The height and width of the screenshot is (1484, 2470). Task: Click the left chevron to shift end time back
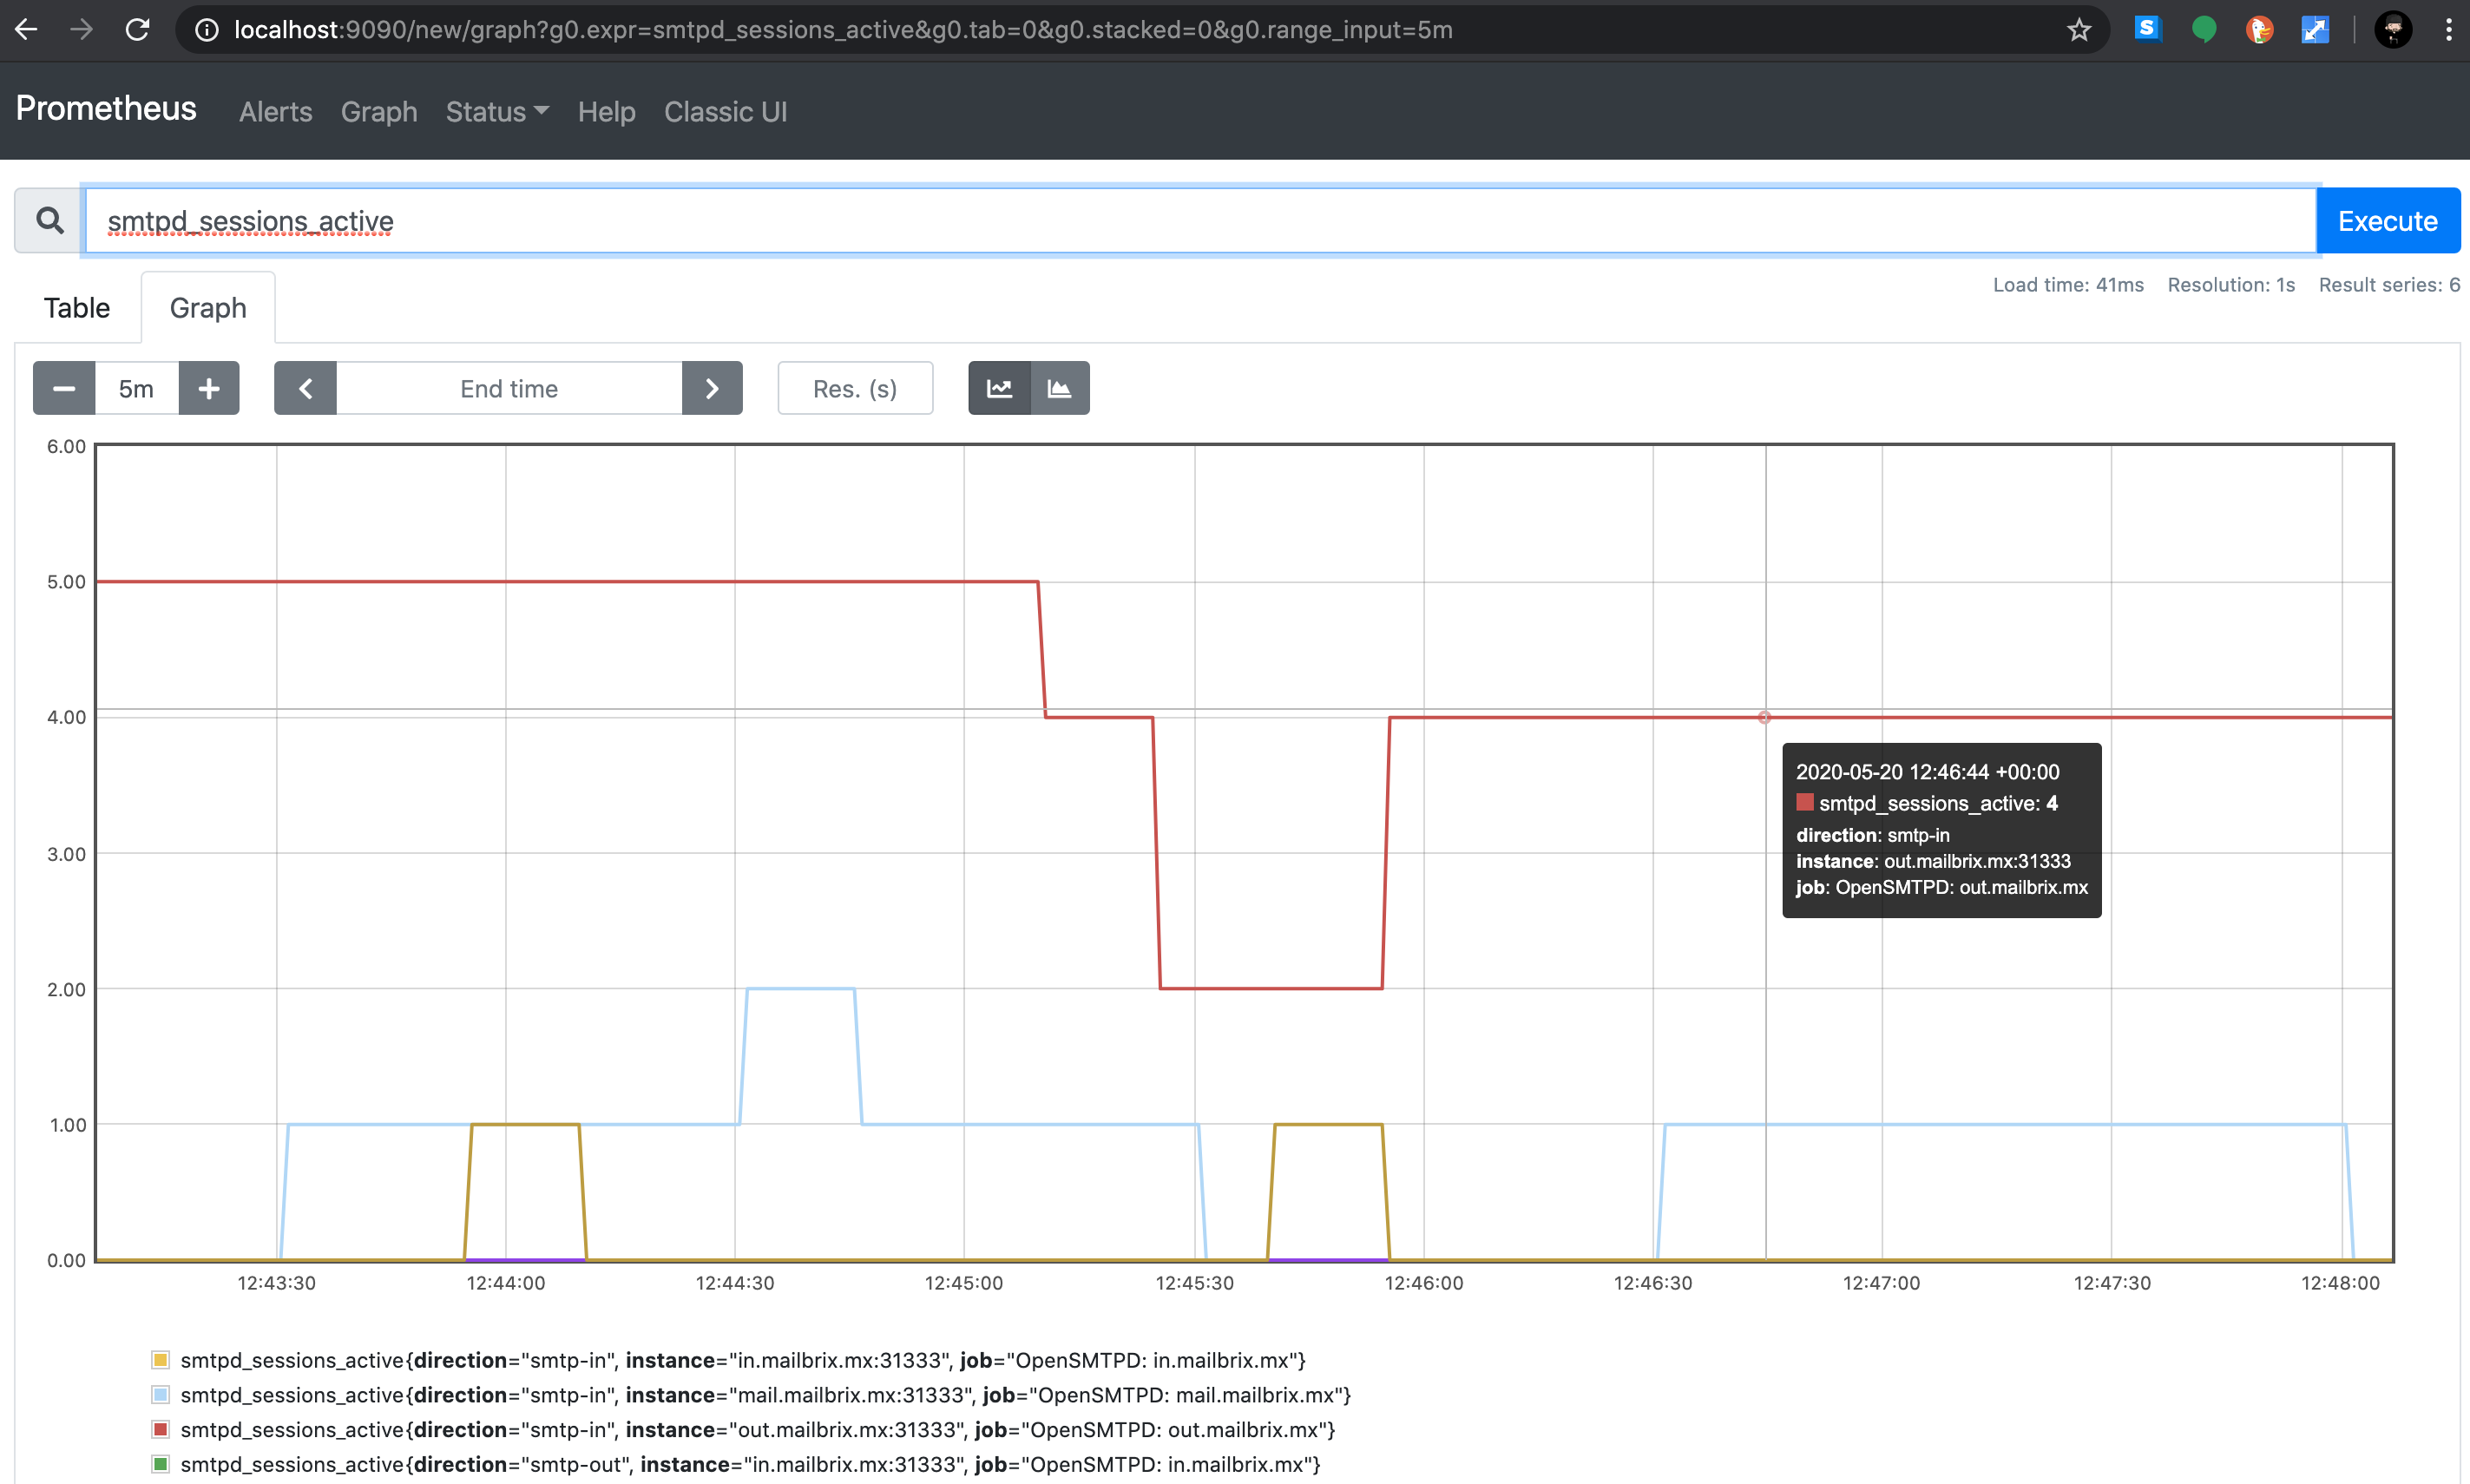pos(305,388)
